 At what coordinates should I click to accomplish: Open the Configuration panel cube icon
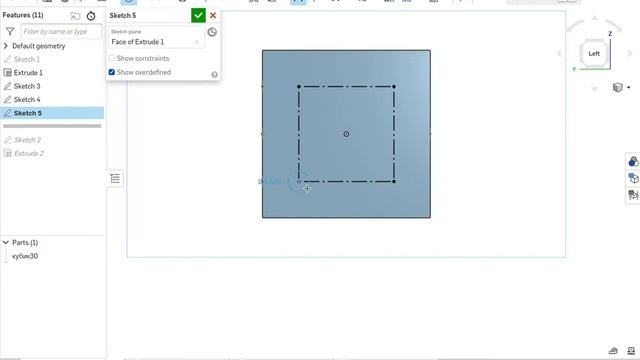click(x=633, y=178)
